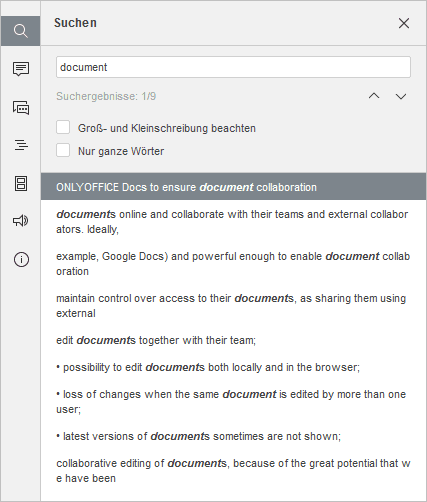Go to previous search result arrow
This screenshot has height=502, width=427.
click(374, 96)
